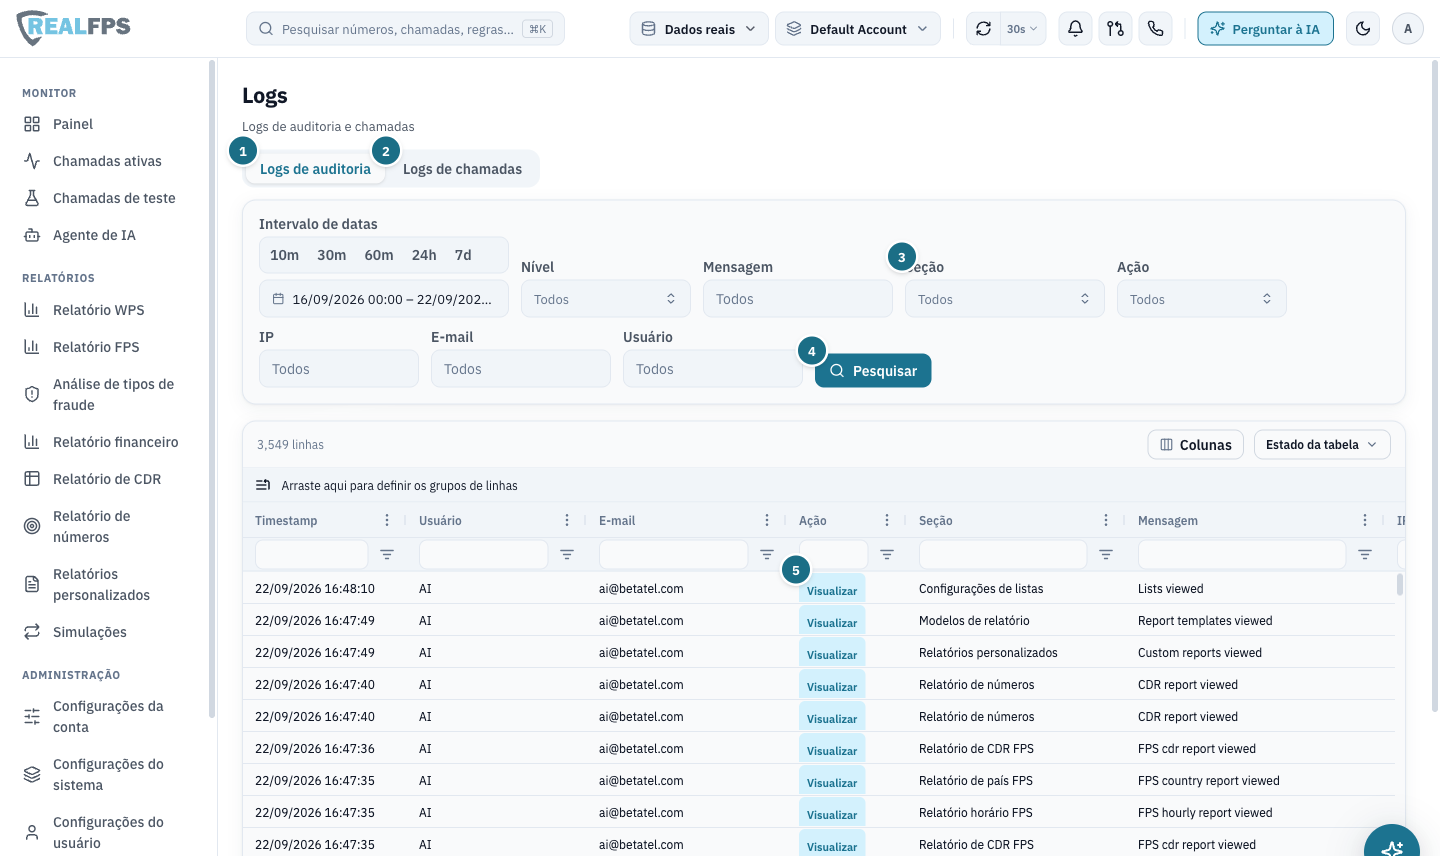Open the Ação filter dropdown
The image size is (1440, 856).
point(1202,299)
